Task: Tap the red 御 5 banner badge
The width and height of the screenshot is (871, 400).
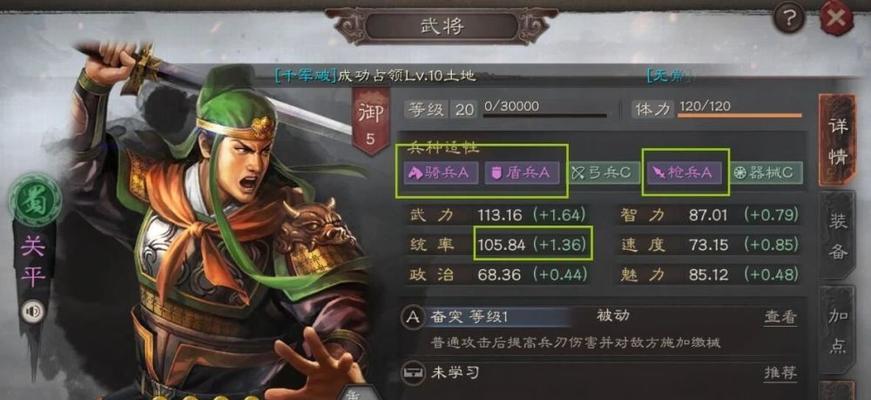Action: [x=370, y=123]
